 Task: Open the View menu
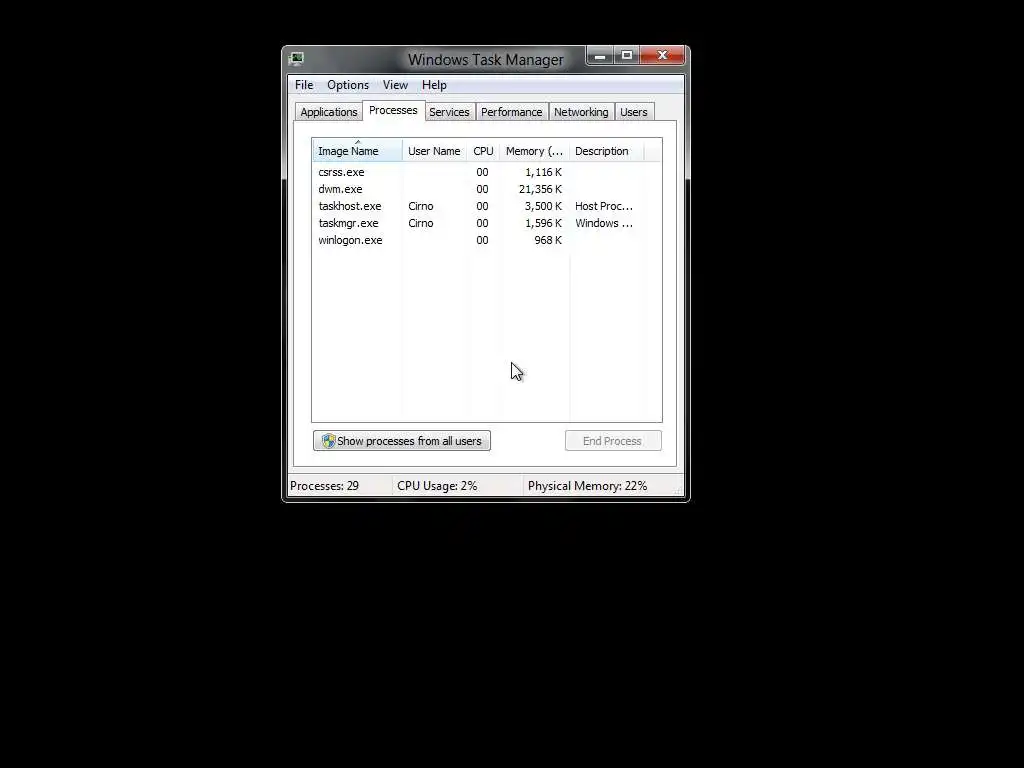tap(395, 85)
